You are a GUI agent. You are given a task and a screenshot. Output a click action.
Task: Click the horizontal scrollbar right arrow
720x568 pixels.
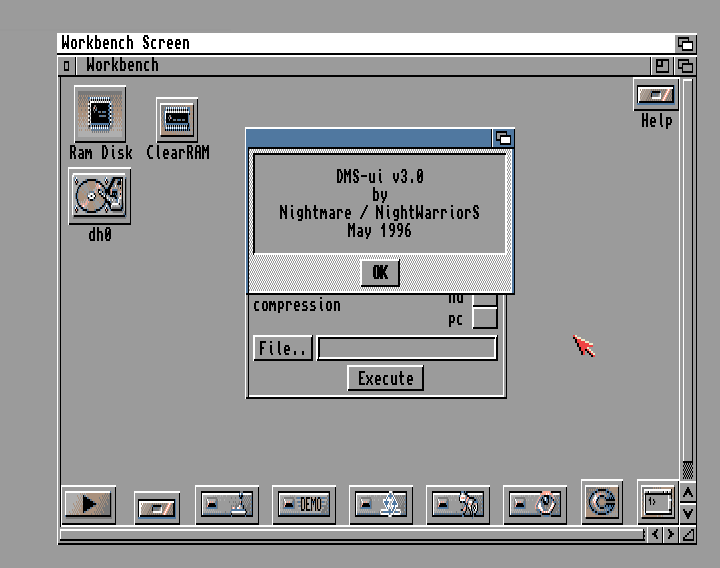(670, 535)
